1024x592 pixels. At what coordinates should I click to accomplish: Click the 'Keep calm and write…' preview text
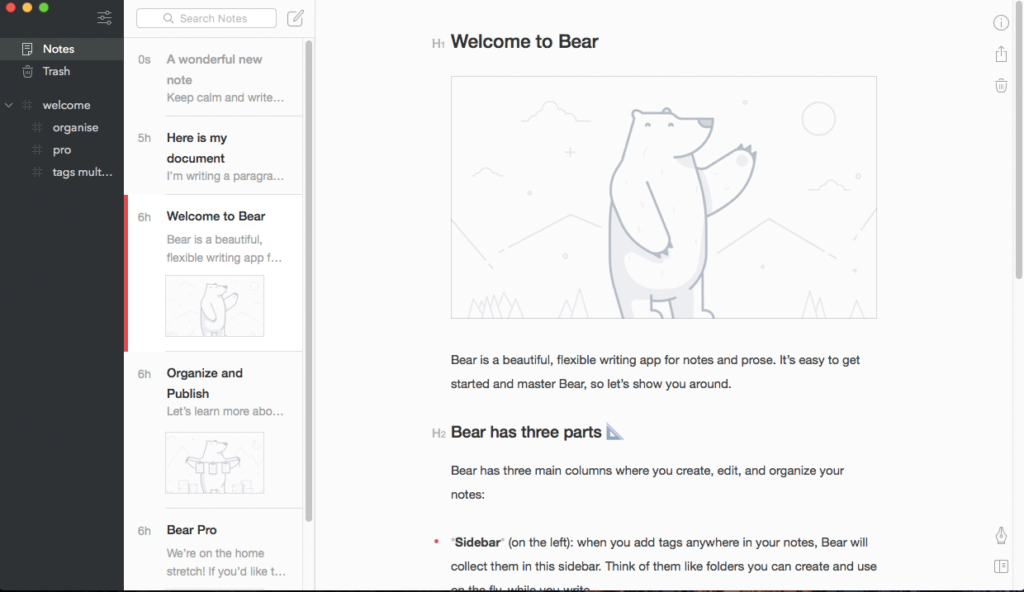tap(225, 98)
